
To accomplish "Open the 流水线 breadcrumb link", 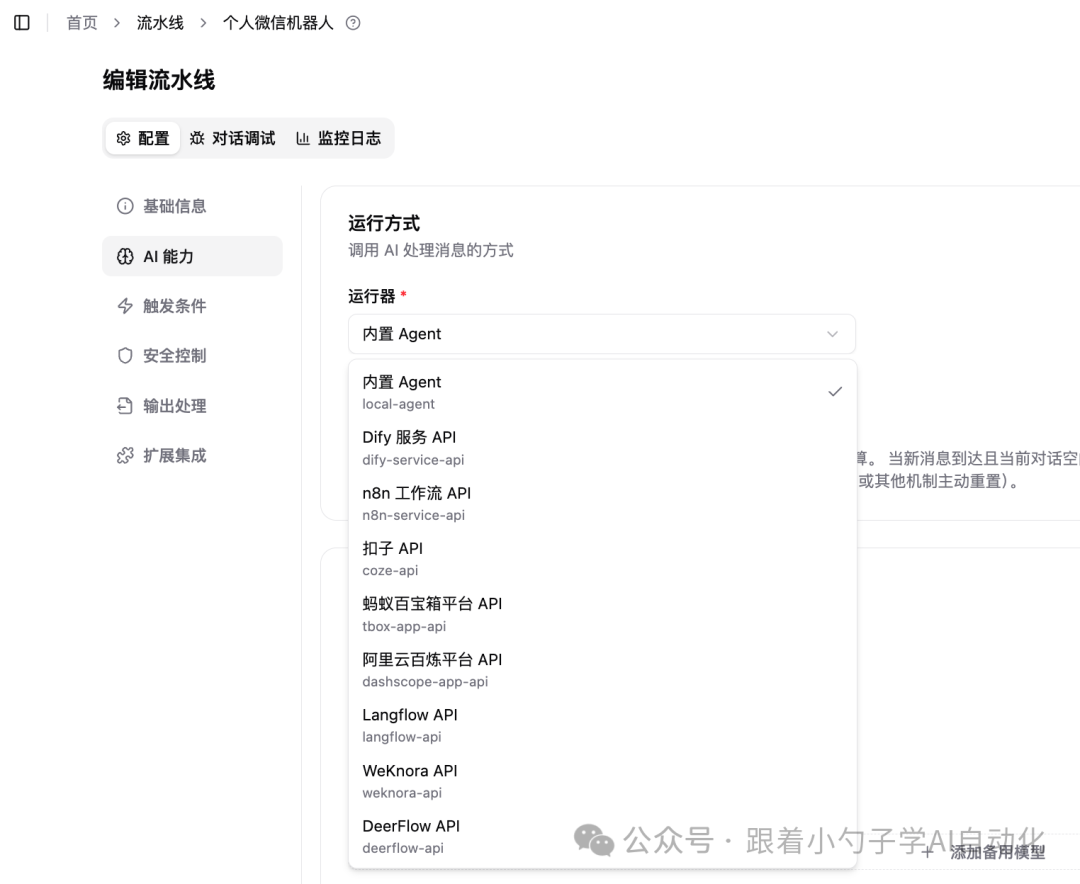I will pos(160,23).
